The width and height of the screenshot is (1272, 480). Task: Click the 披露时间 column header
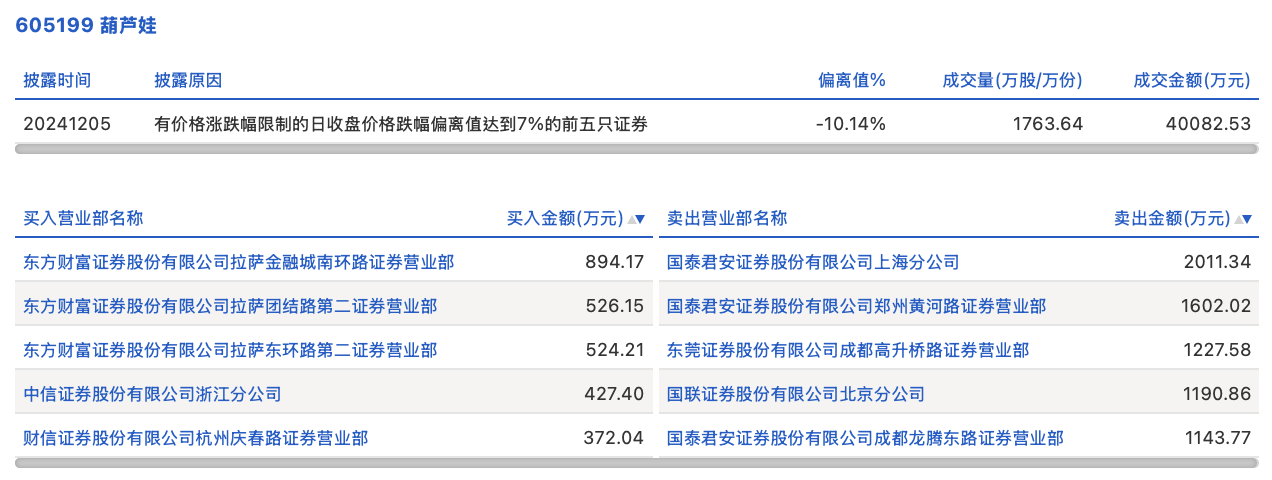(x=57, y=81)
